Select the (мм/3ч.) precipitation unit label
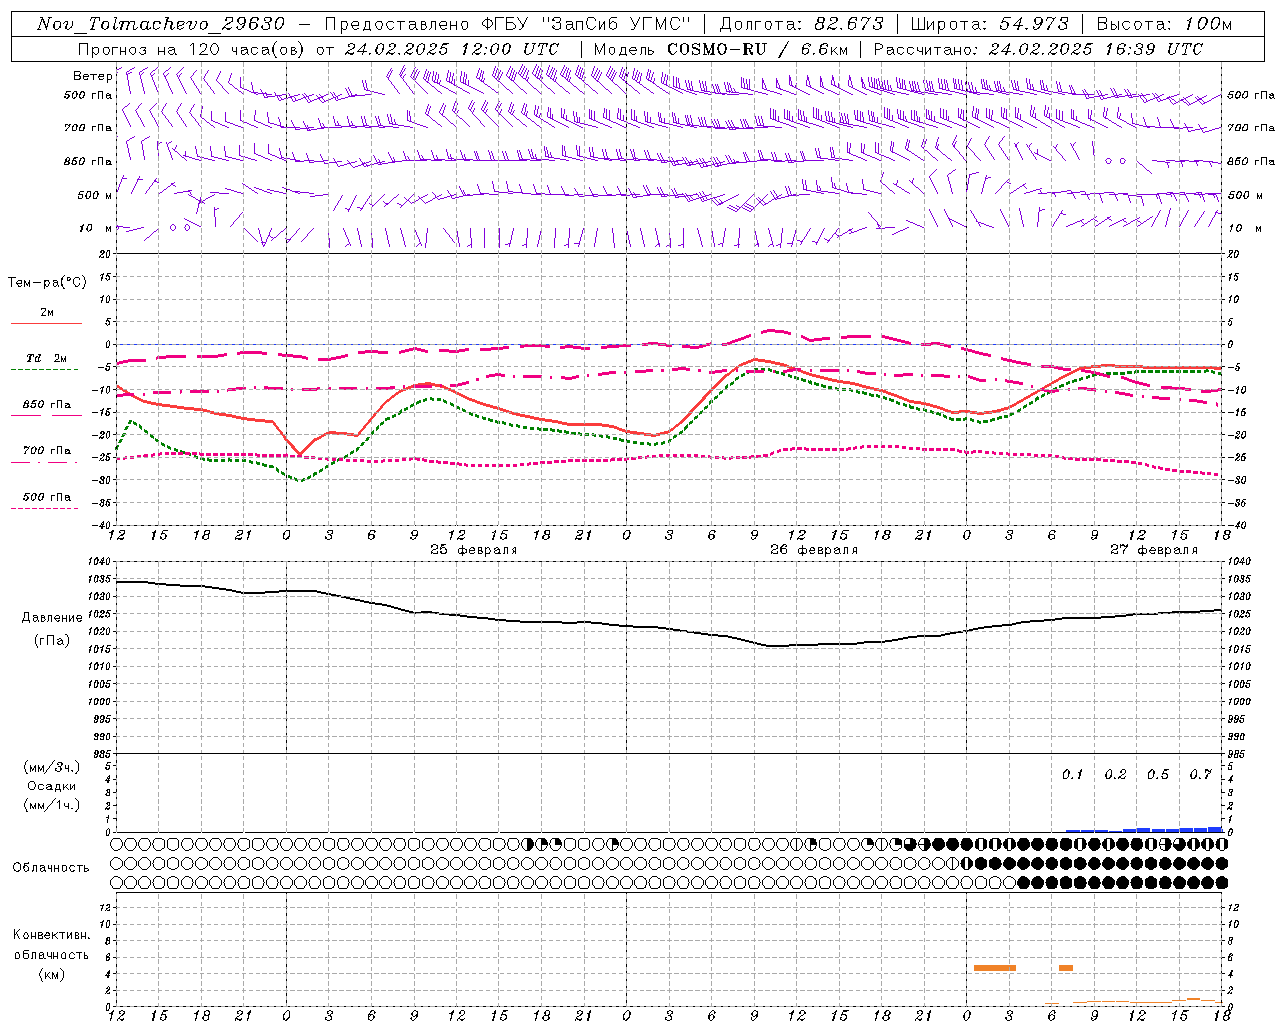The image size is (1280, 1024). click(x=52, y=767)
